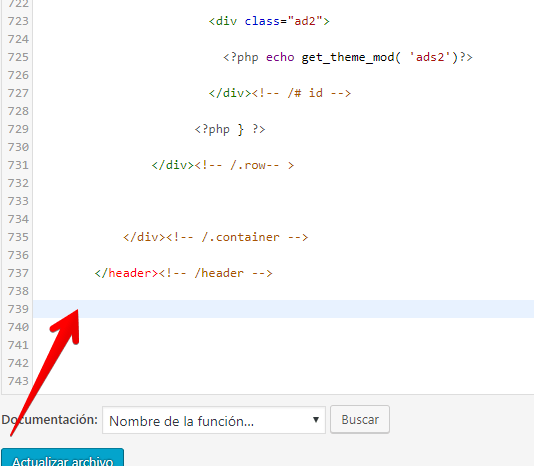Place cursor on highlighted empty line 739
This screenshot has width=534, height=466.
click(x=283, y=309)
